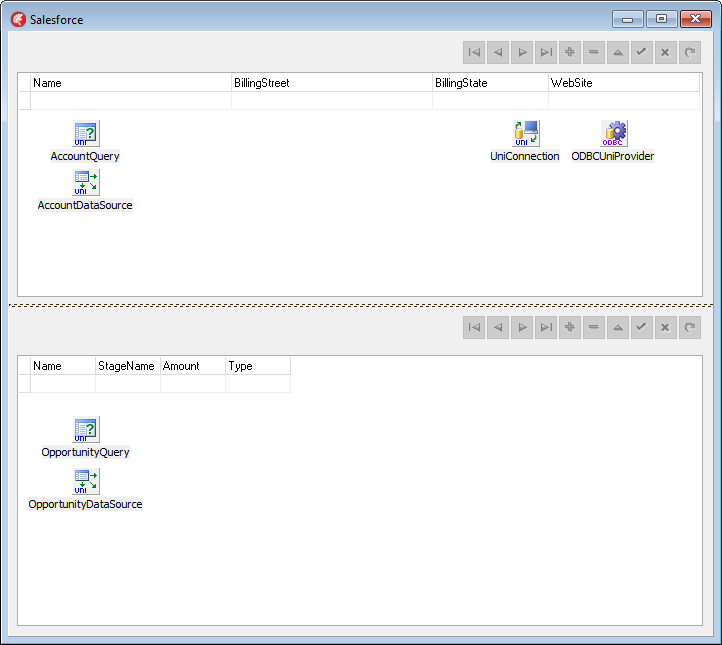This screenshot has height=645, width=722.
Task: Go to previous record in Opportunity navigator
Action: coord(498,327)
